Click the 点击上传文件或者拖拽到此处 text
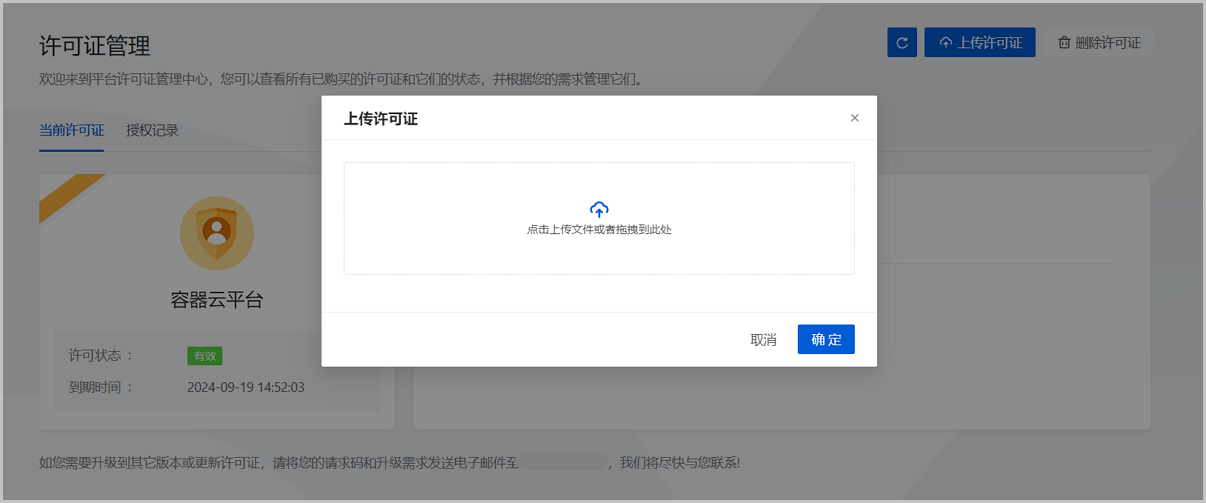Viewport: 1206px width, 503px height. (599, 230)
